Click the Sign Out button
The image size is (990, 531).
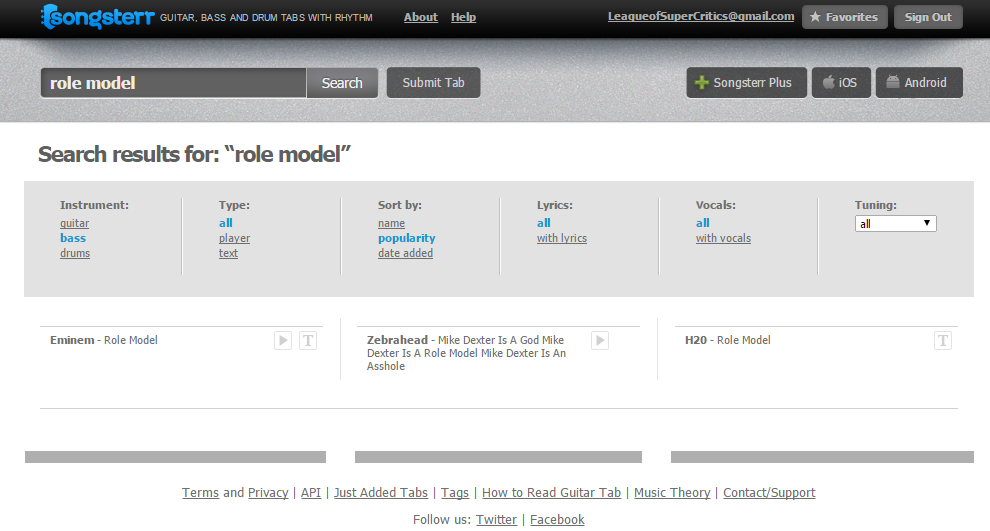pos(928,17)
